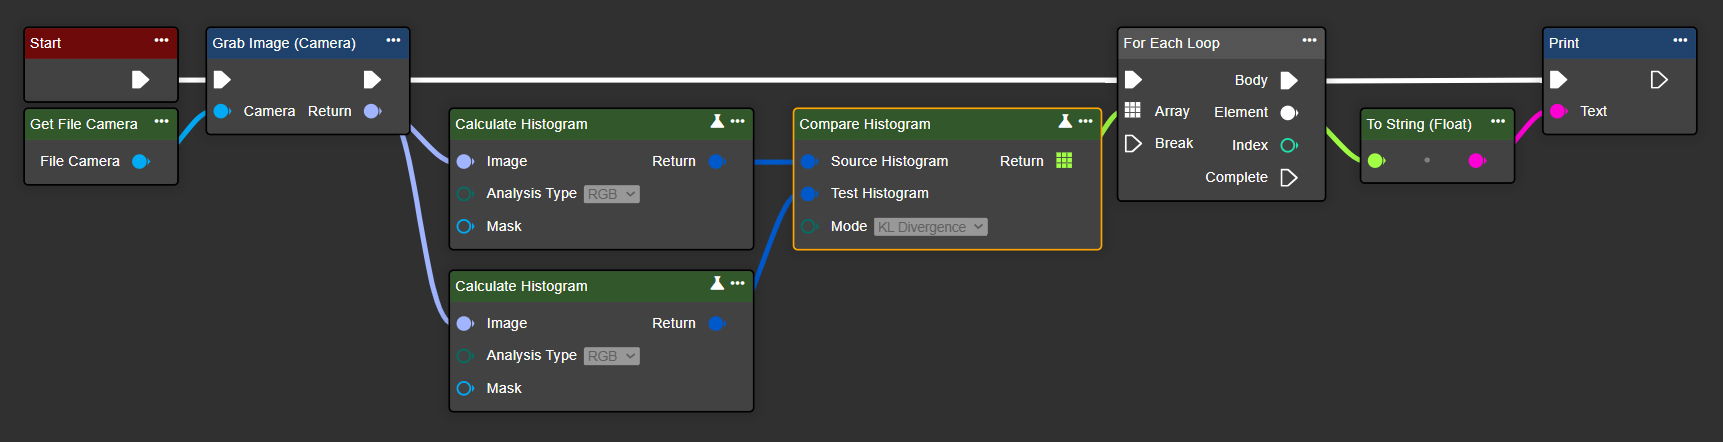Open Analysis Type dropdown in lower Calculate Histogram
Image resolution: width=1723 pixels, height=442 pixels.
coord(611,356)
